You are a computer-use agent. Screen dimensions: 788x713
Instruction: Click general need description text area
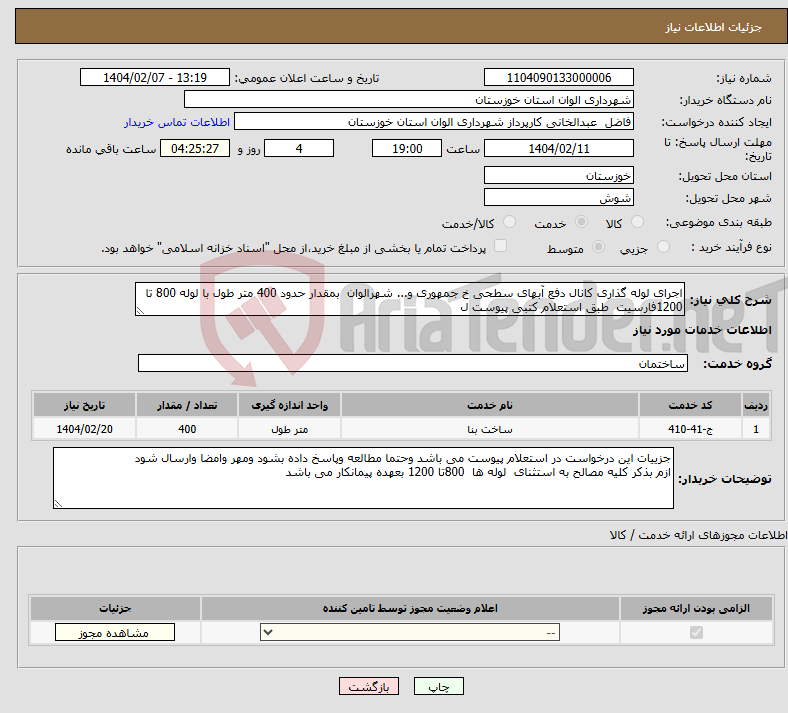pyautogui.click(x=410, y=299)
